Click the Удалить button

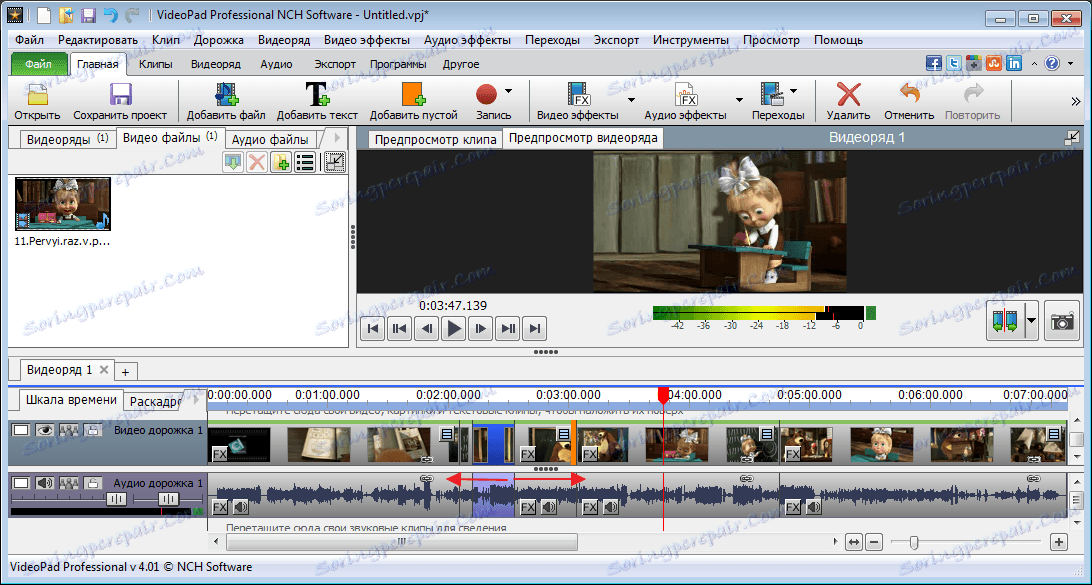pyautogui.click(x=848, y=101)
